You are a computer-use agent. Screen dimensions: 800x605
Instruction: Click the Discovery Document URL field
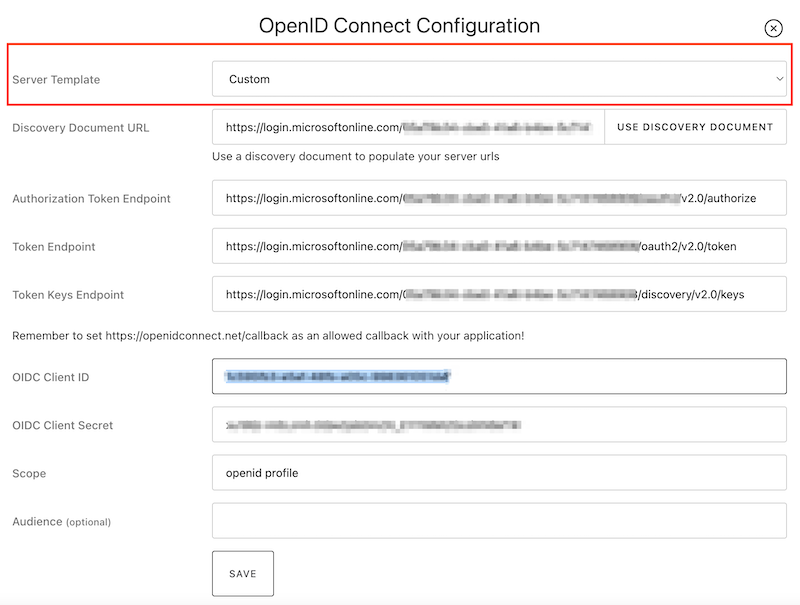click(x=408, y=127)
